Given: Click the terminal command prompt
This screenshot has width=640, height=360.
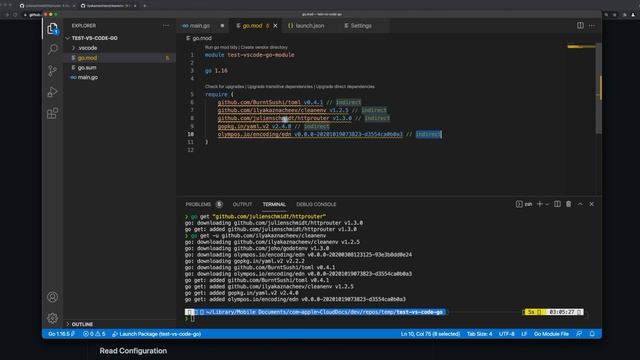Looking at the screenshot, I should click(x=192, y=318).
